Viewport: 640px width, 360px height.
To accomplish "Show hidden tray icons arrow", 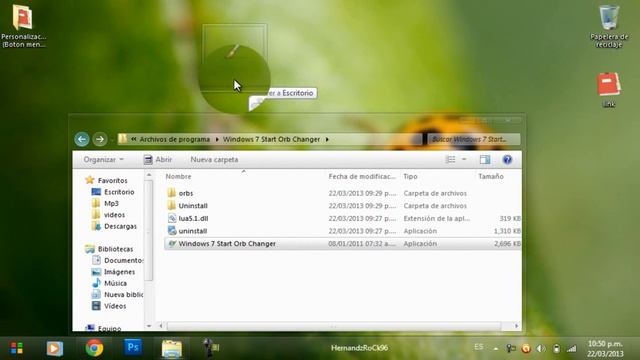I will coord(496,349).
